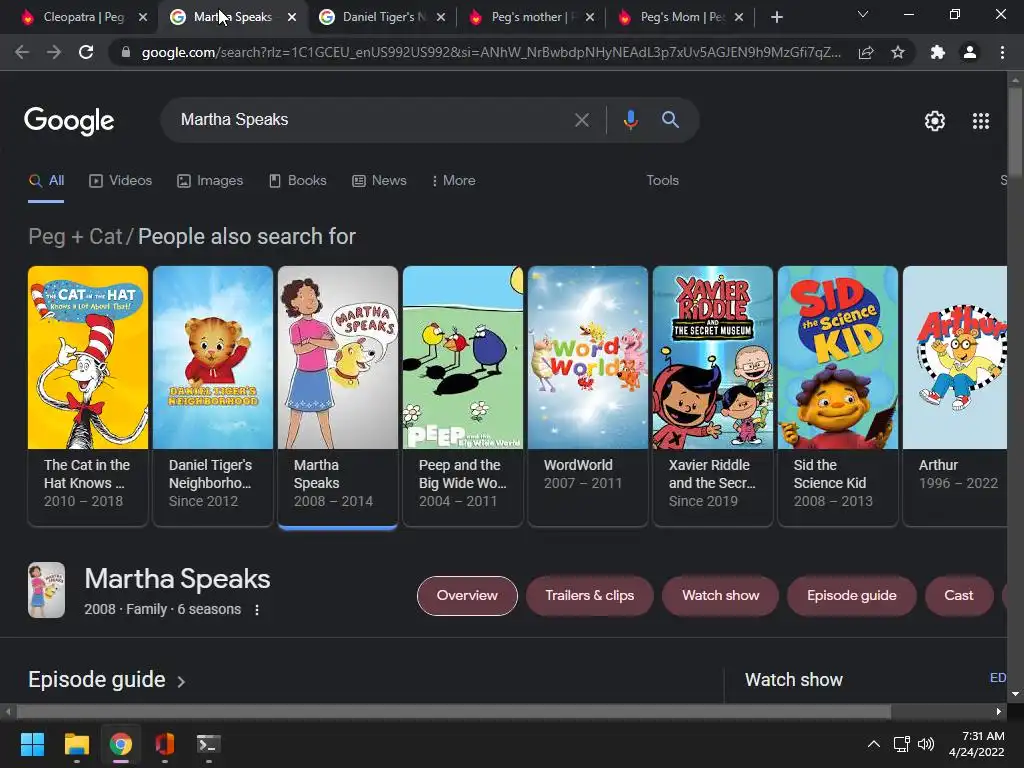Share this page using the share icon
The image size is (1024, 768).
point(866,52)
